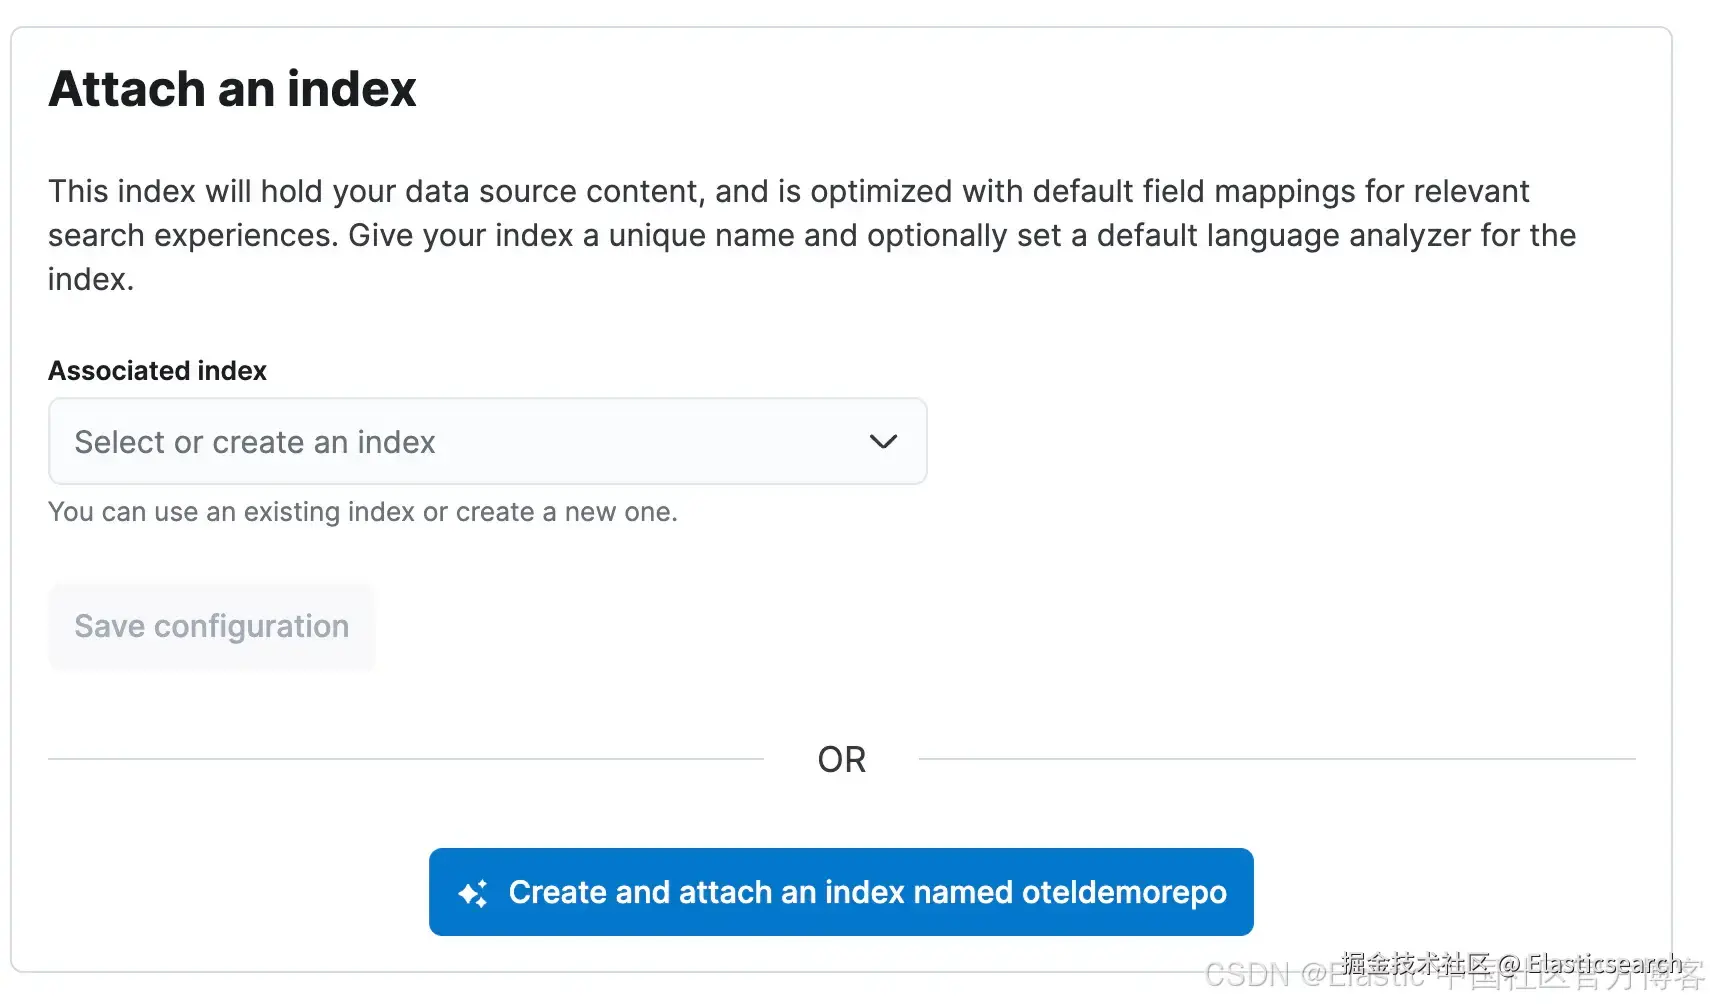Create and attach index named oteldemorepo
The image size is (1710, 1004).
tap(841, 892)
